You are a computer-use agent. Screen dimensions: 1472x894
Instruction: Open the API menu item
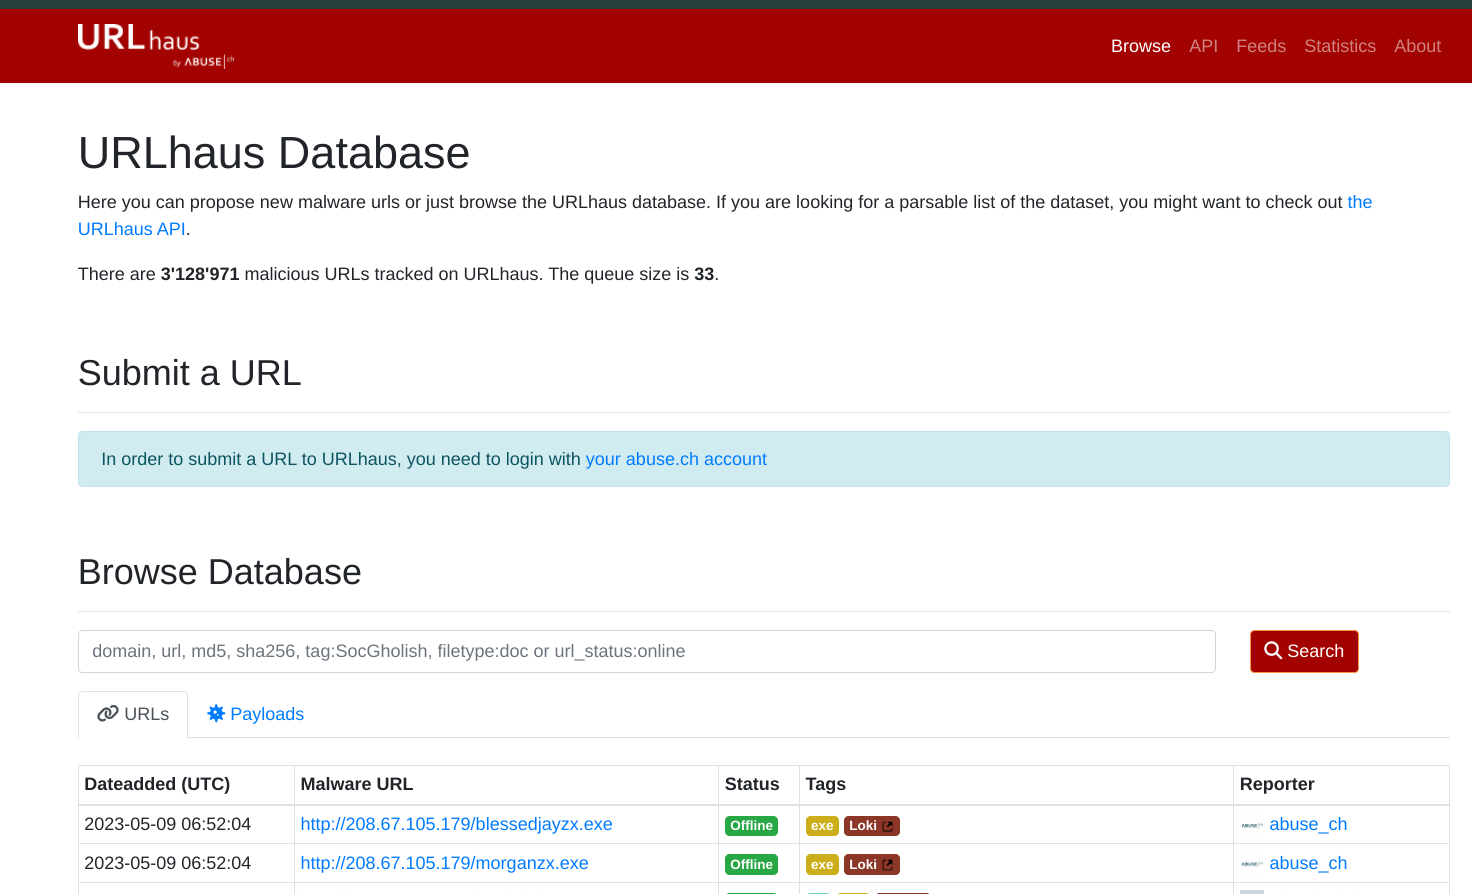pos(1203,46)
